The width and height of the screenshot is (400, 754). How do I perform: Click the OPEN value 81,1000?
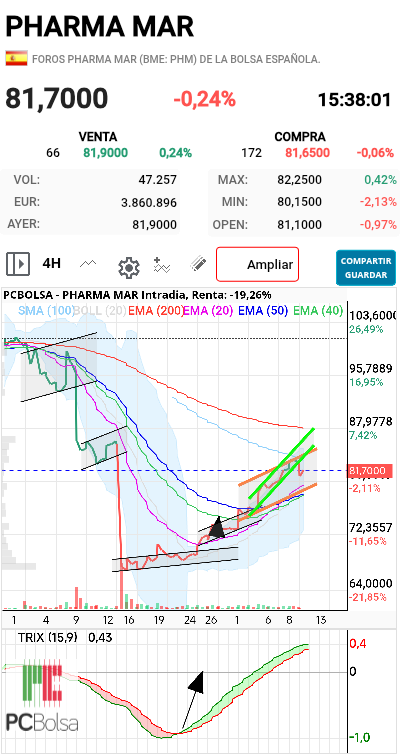coord(300,225)
